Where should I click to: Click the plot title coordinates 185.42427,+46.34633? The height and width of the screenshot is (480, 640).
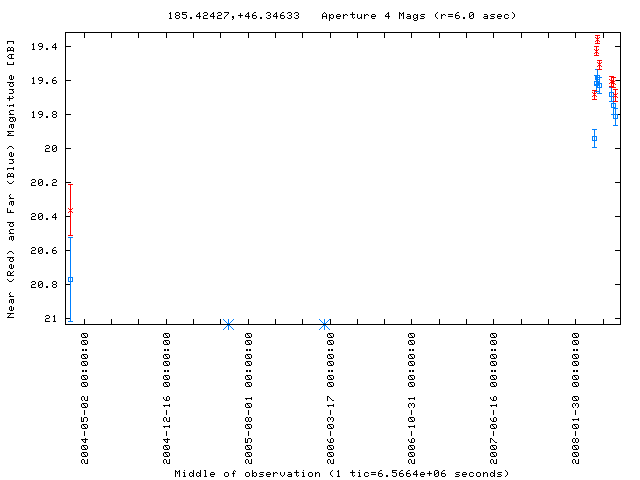[x=233, y=16]
